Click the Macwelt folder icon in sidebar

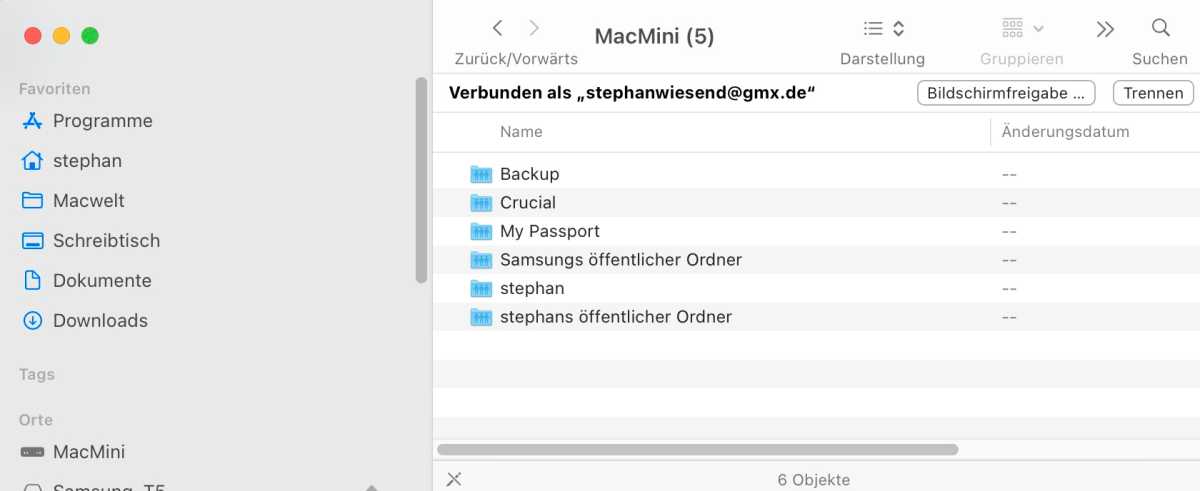[x=32, y=201]
